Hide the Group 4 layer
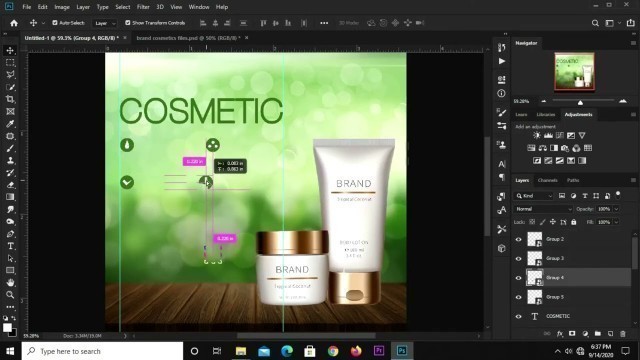Viewport: 640px width, 360px height. tap(518, 278)
